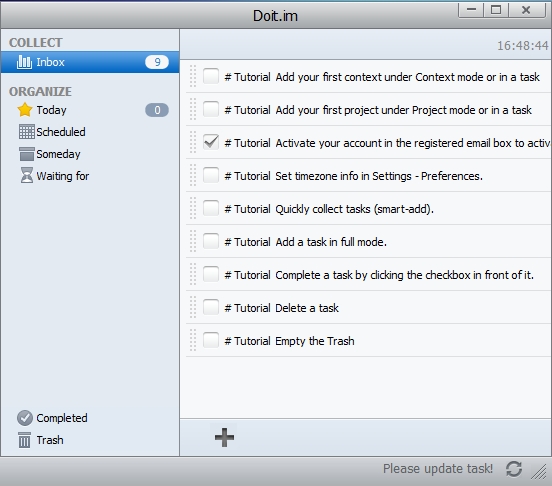Select task 'Add your first context under Context mode'
Image resolution: width=552 pixels, height=486 pixels.
tap(408, 77)
